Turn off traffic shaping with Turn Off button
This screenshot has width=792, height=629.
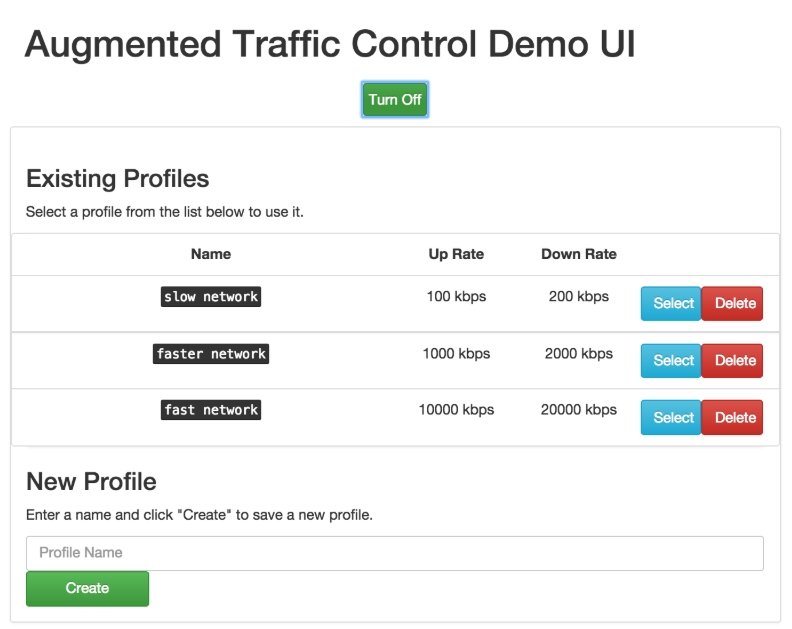pyautogui.click(x=395, y=100)
